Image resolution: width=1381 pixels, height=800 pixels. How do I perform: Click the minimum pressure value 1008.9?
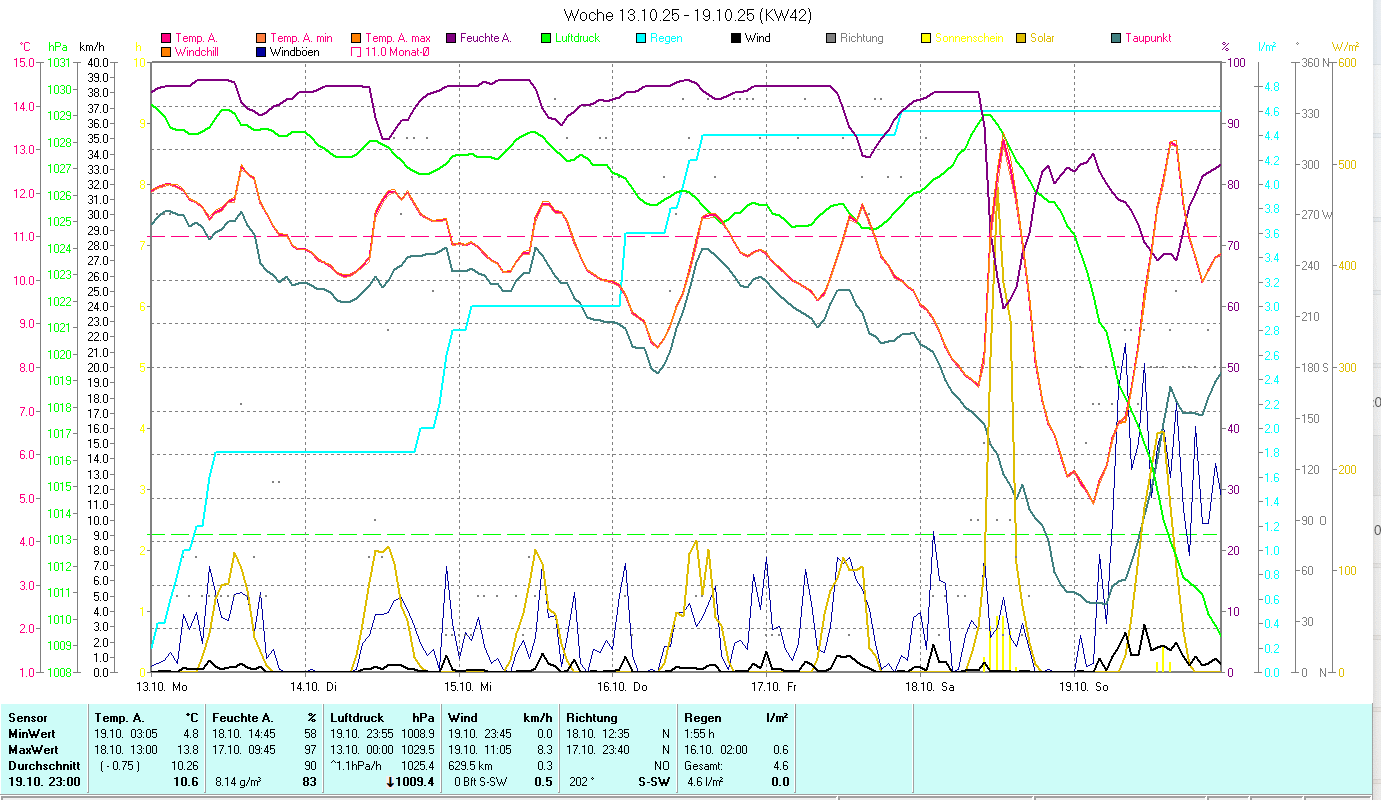coord(418,734)
